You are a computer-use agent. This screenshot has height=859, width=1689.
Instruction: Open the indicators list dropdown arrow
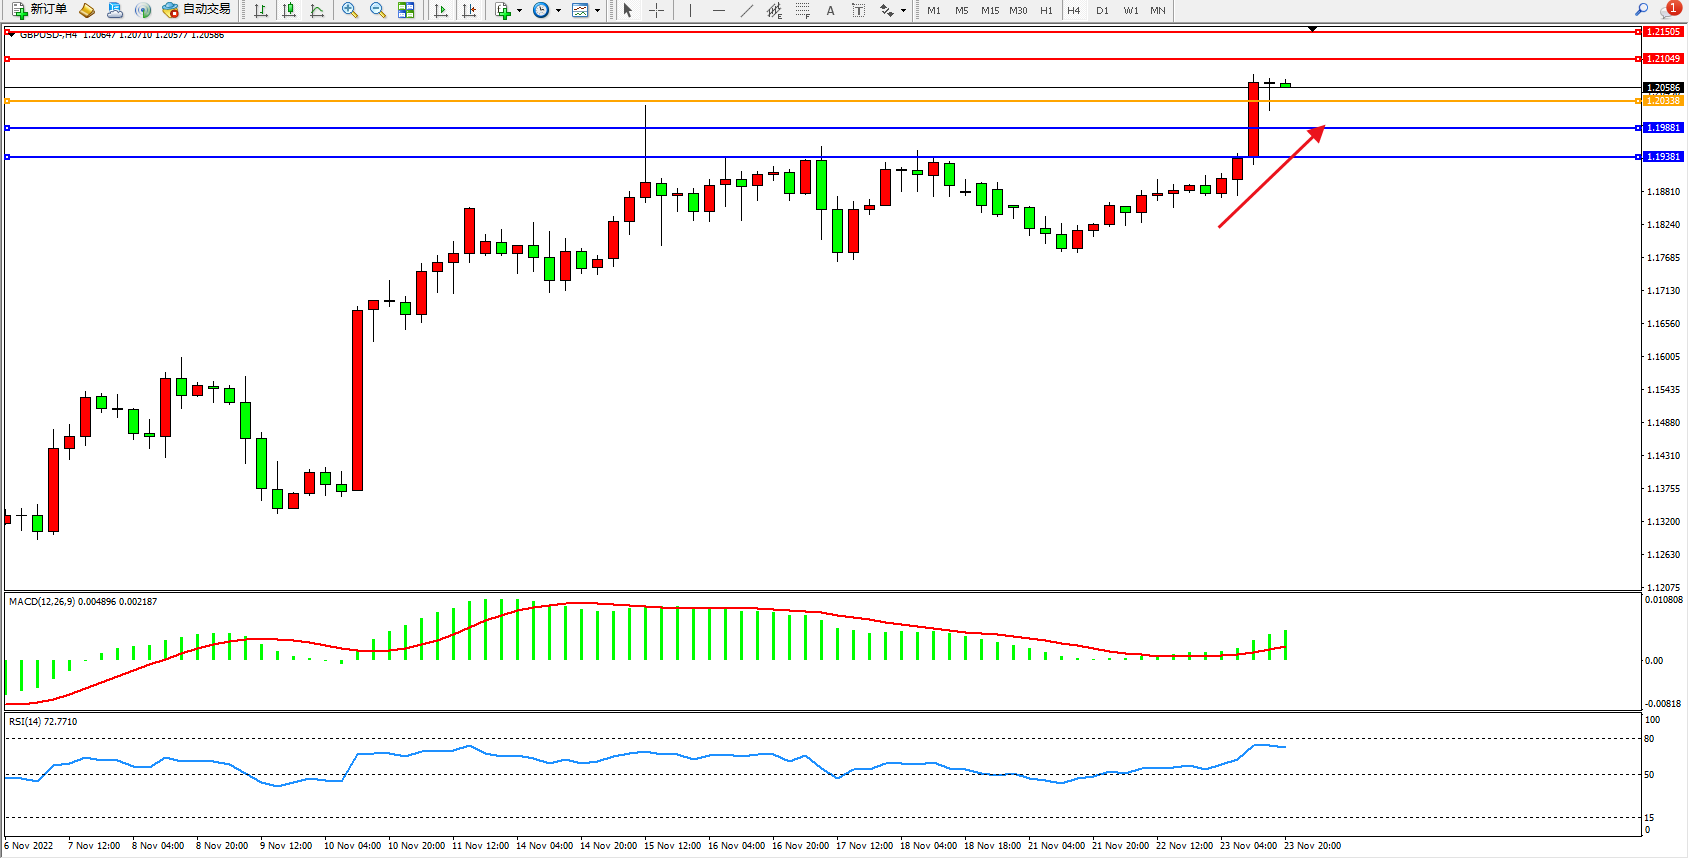pyautogui.click(x=519, y=10)
